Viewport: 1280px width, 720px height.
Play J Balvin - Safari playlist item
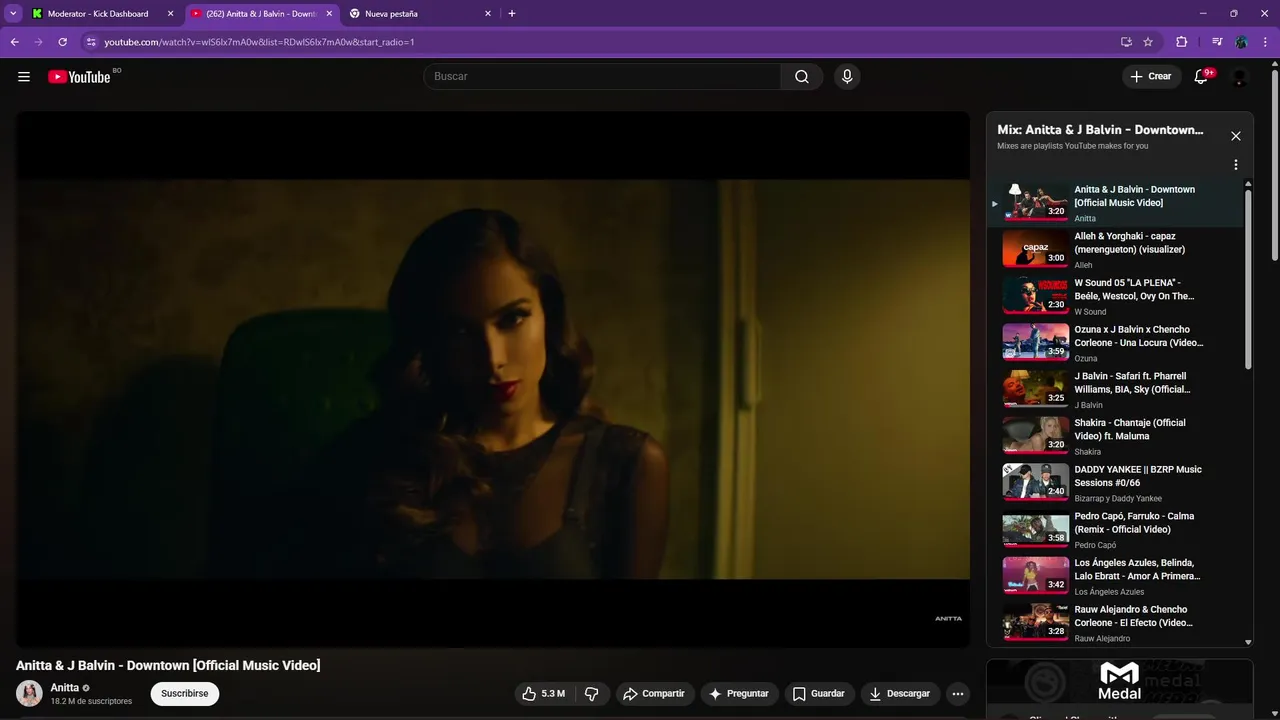tap(1115, 390)
